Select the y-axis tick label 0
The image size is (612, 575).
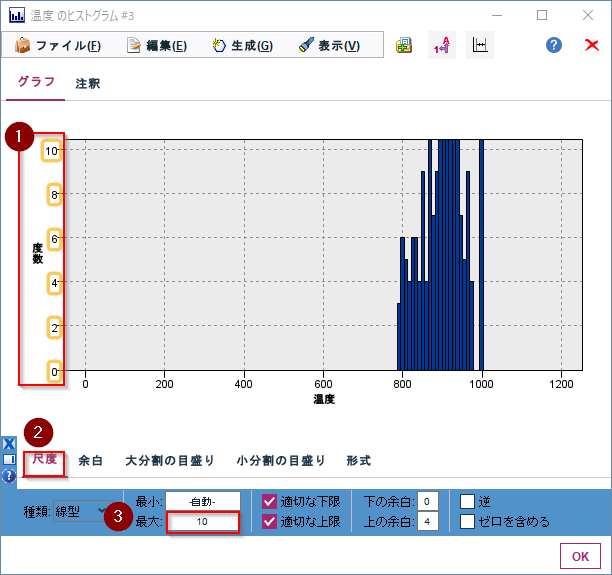[x=54, y=371]
